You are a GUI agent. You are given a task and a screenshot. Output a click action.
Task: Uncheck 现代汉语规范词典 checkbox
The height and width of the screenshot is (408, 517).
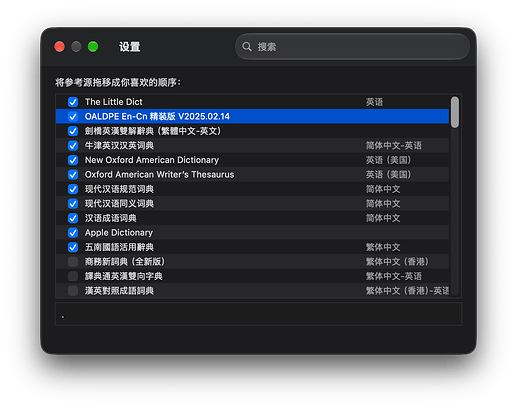tap(73, 189)
